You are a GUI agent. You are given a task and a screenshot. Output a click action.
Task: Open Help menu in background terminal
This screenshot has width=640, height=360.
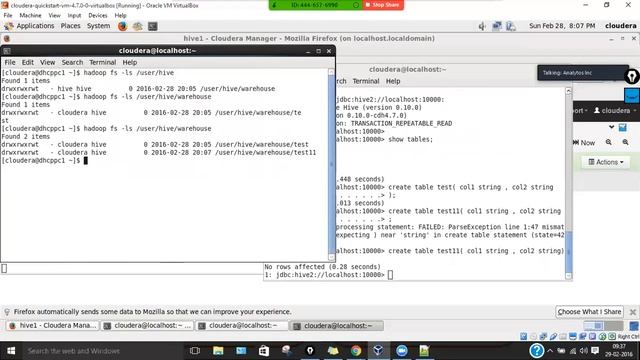point(393,81)
